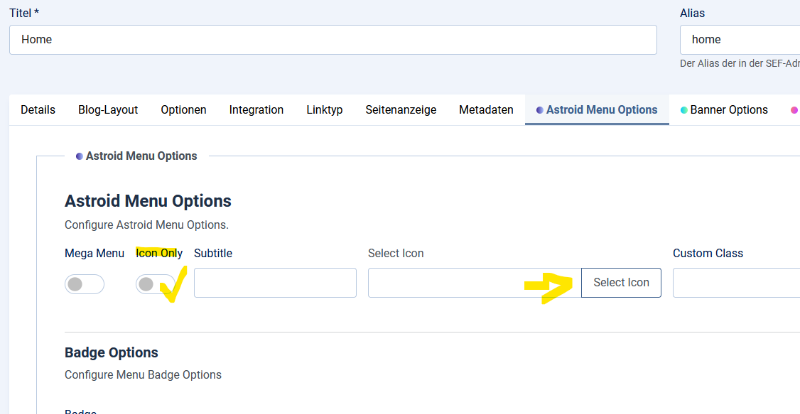Select the Integration tab
The height and width of the screenshot is (414, 800).
coord(256,110)
